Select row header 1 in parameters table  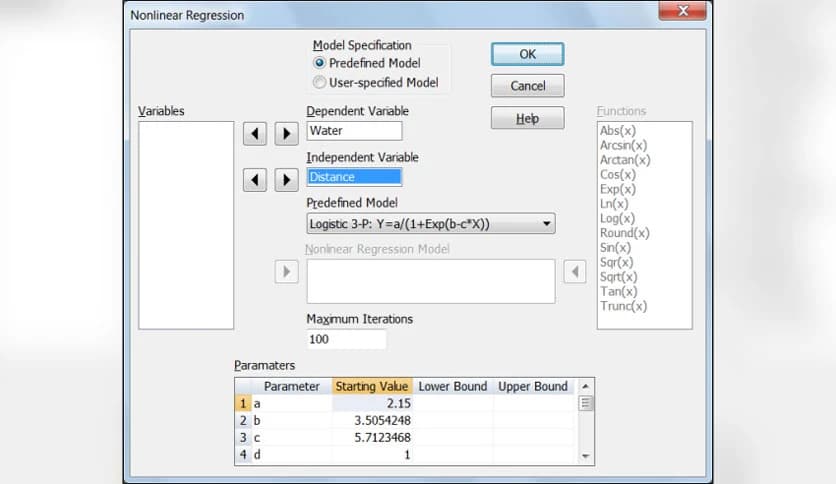click(x=243, y=404)
